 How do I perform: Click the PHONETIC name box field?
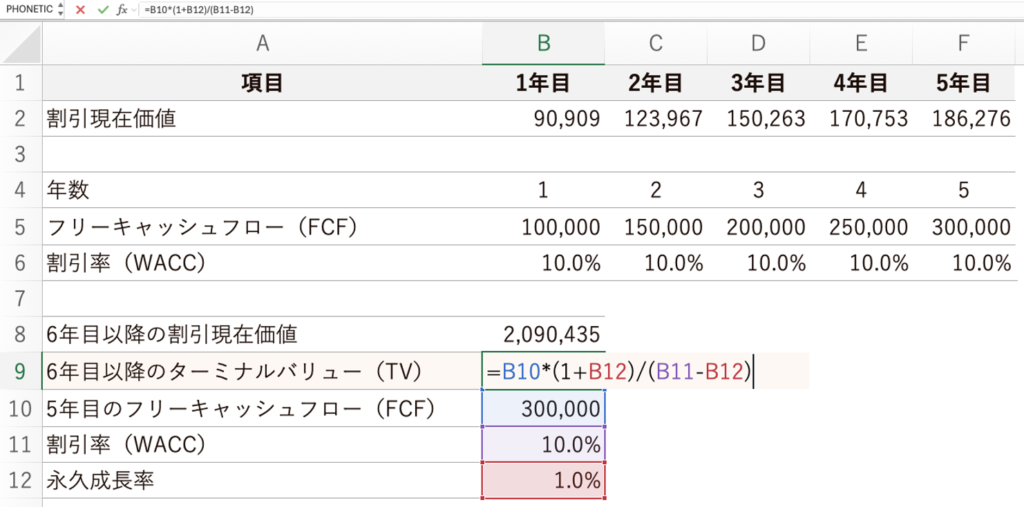[27, 9]
